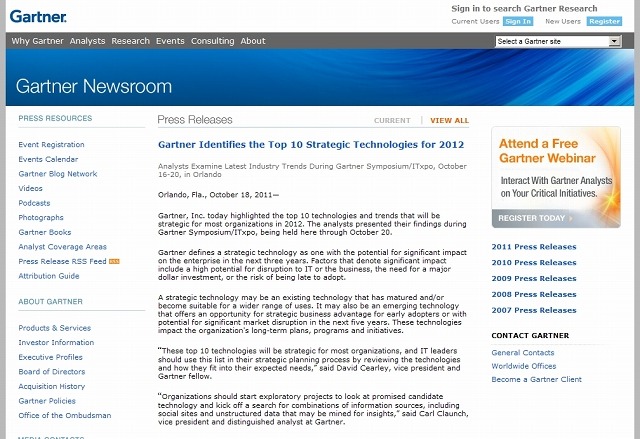Open the General Contacts link
640x439 pixels.
tap(523, 353)
